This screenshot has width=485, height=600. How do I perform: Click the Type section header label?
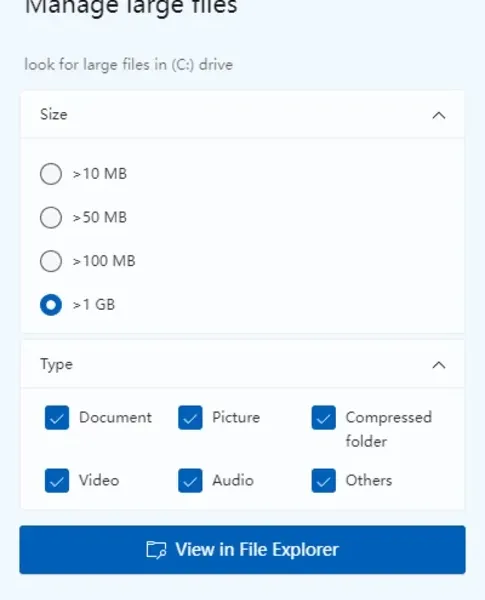click(56, 365)
